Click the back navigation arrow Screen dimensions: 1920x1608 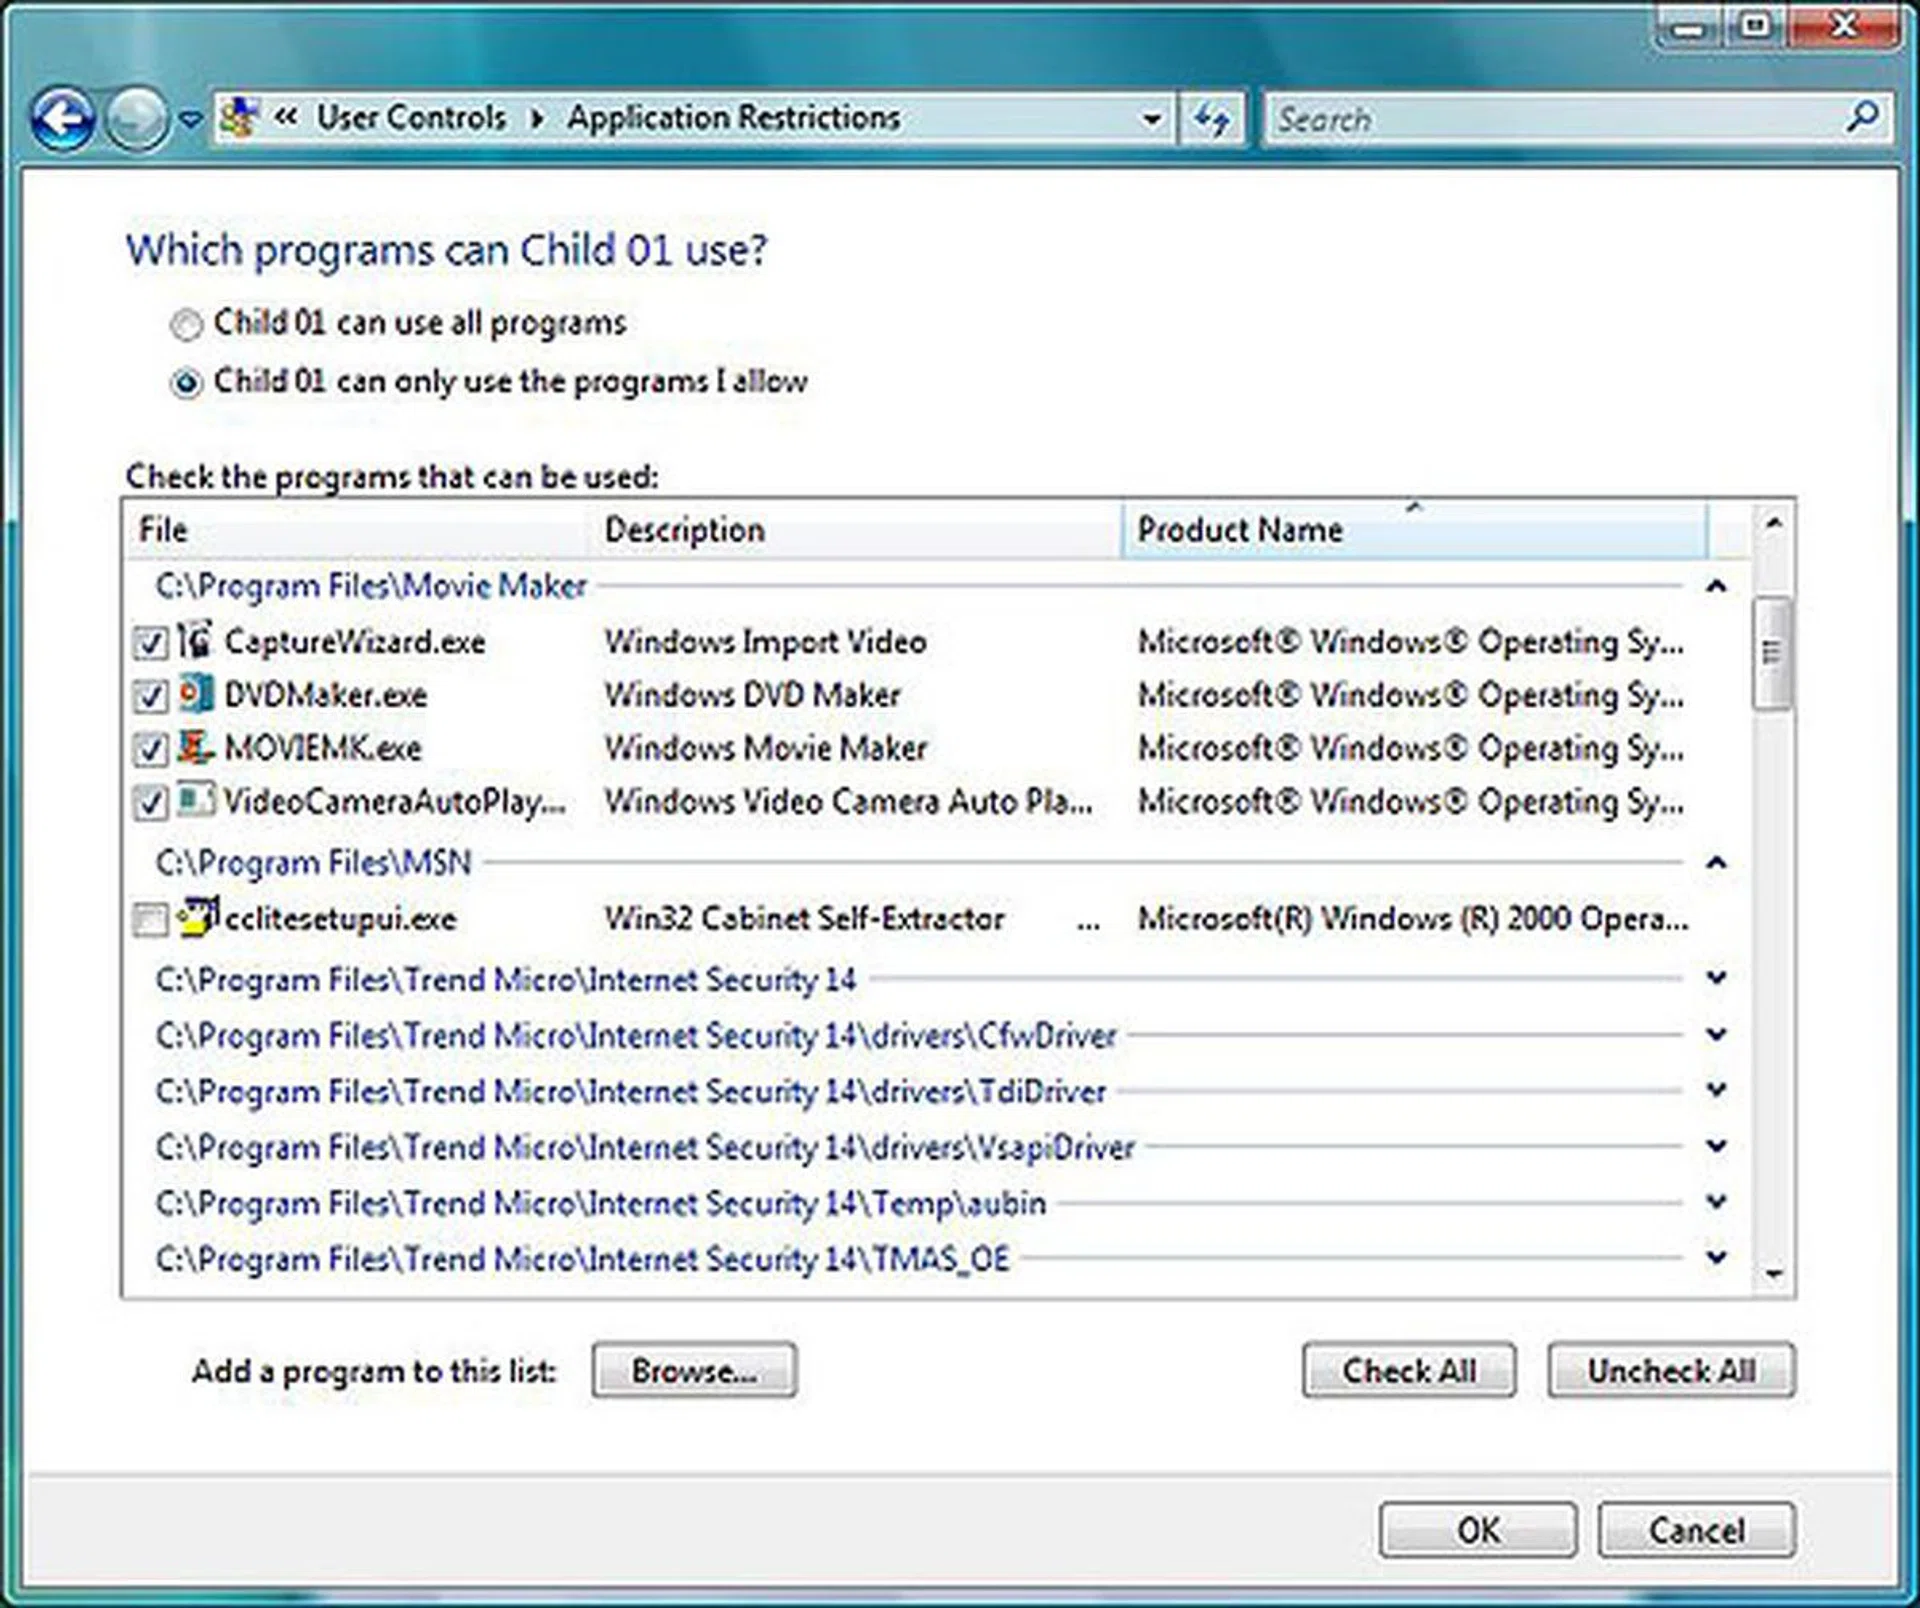[x=62, y=117]
